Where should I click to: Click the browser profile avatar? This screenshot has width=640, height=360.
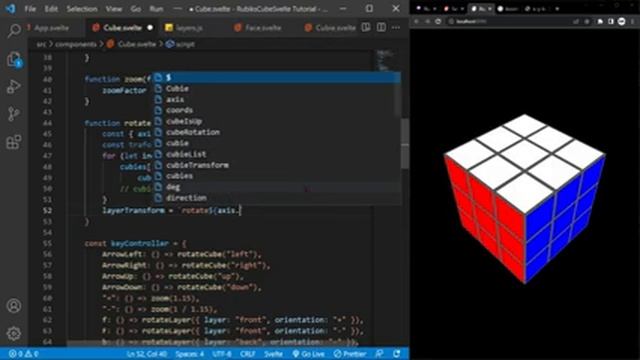click(x=622, y=21)
